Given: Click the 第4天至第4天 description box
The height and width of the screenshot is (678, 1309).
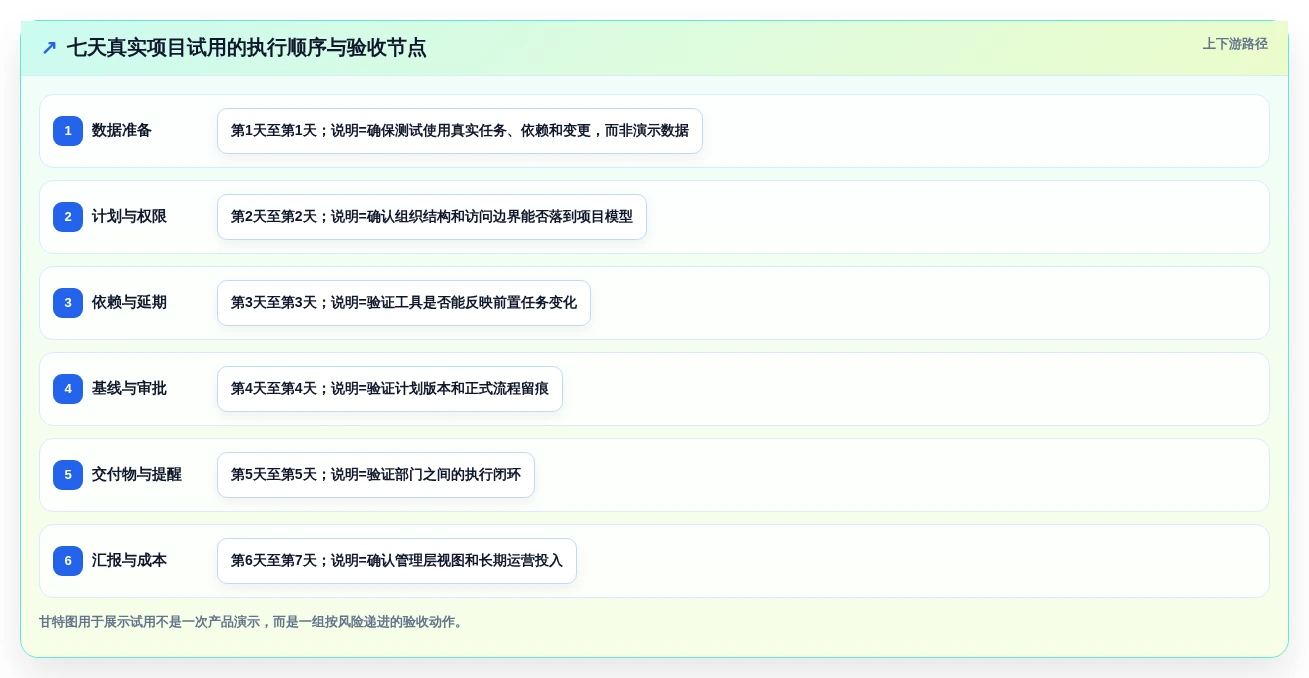Looking at the screenshot, I should (x=390, y=389).
